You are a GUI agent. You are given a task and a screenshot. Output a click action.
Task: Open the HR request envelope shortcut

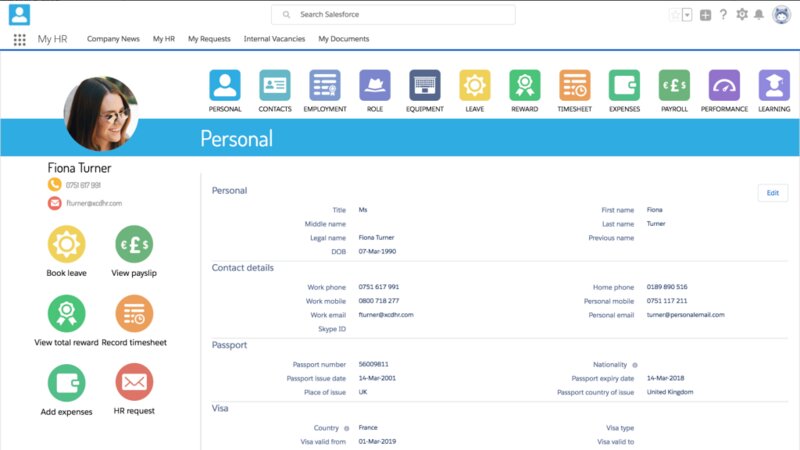(134, 383)
